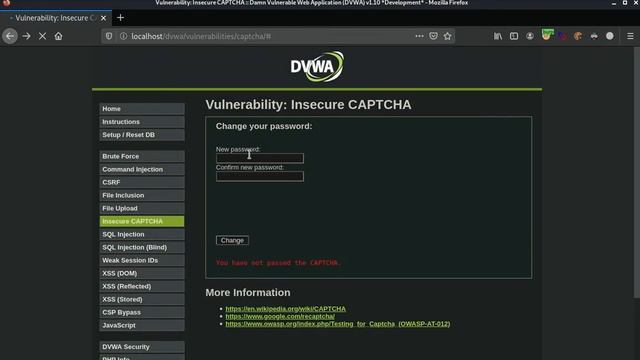
Task: Save page to Pocket
Action: point(433,36)
